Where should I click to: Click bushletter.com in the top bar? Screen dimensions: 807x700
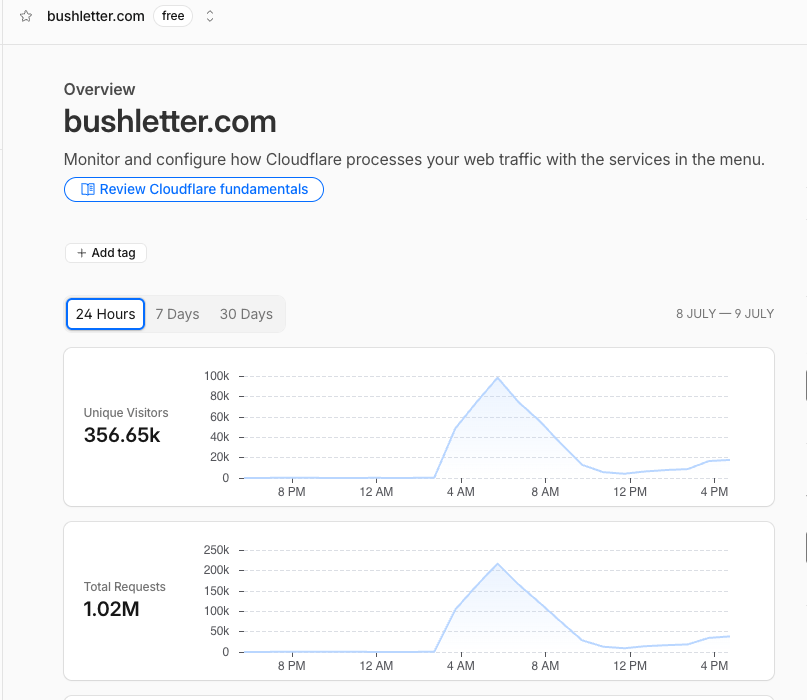(x=96, y=16)
